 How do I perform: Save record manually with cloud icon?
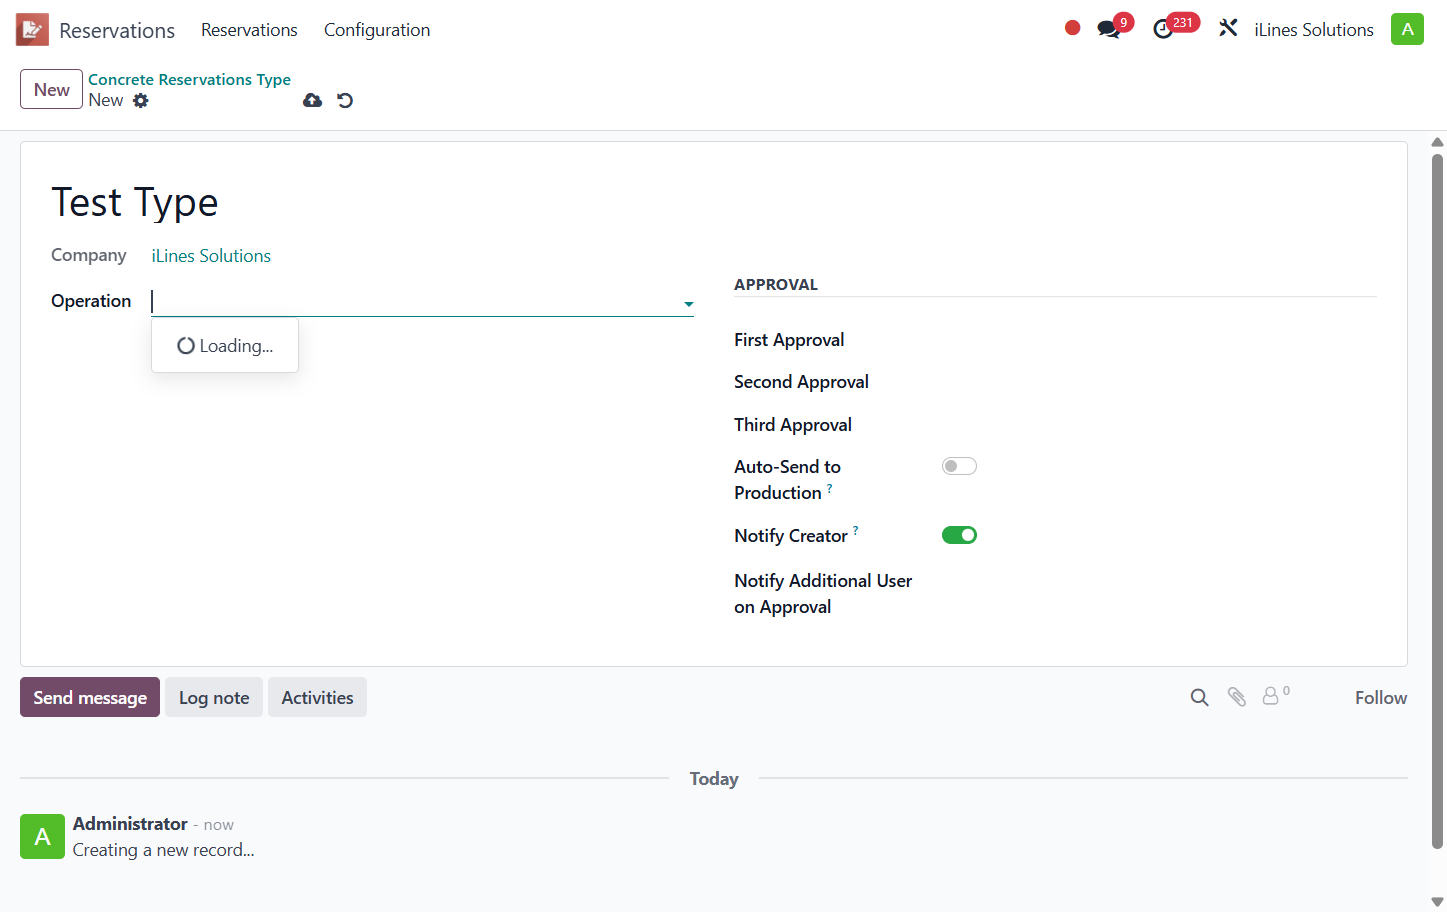tap(313, 100)
